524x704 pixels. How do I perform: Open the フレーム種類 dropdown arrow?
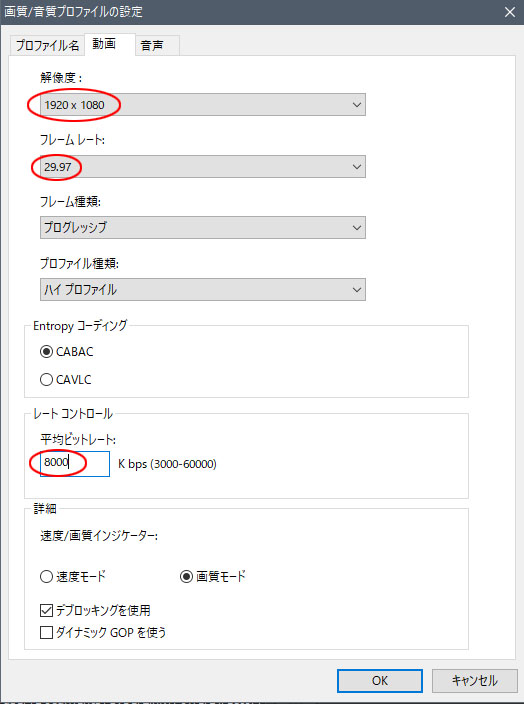(357, 228)
